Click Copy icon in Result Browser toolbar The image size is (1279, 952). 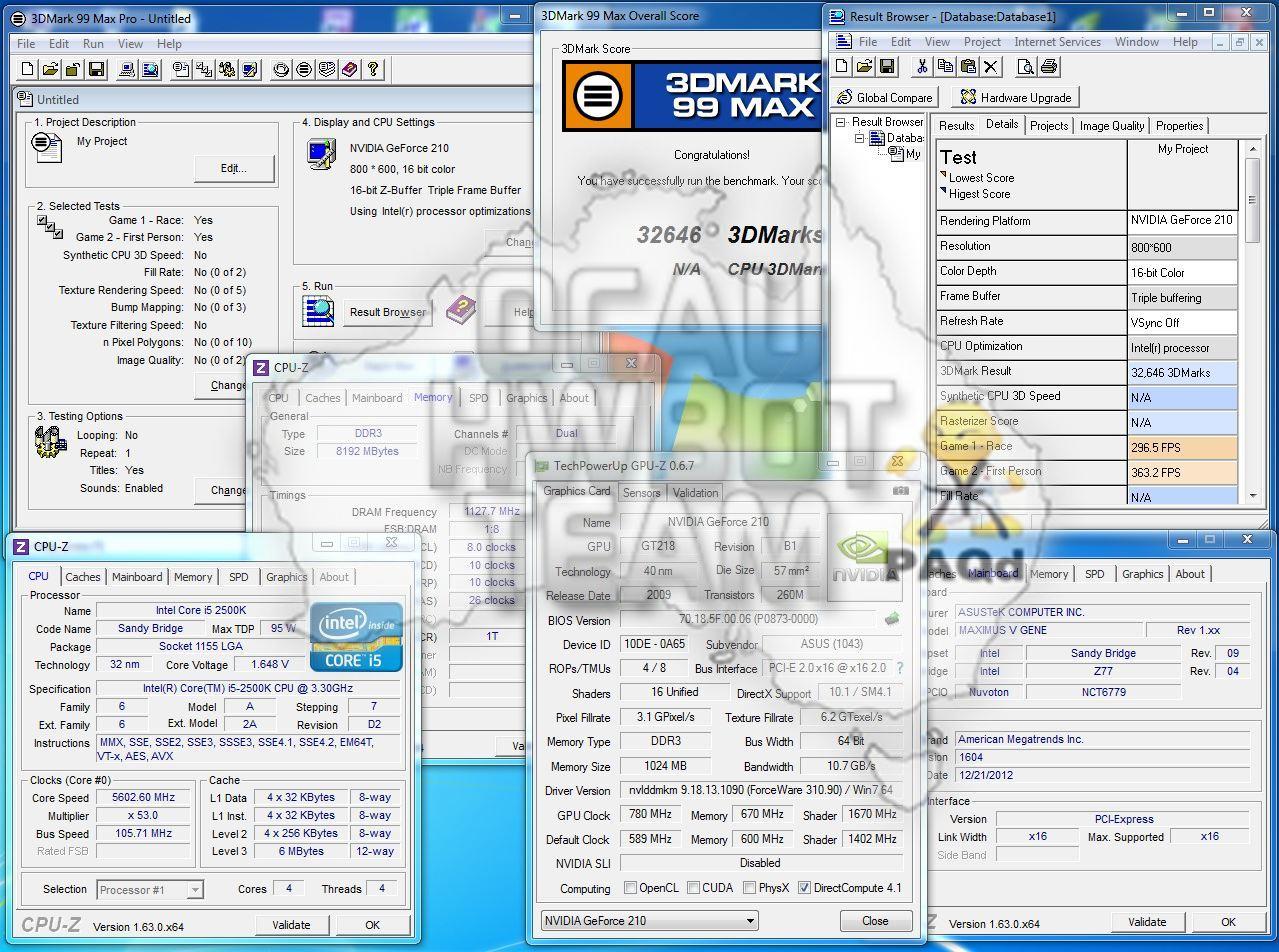pyautogui.click(x=945, y=67)
